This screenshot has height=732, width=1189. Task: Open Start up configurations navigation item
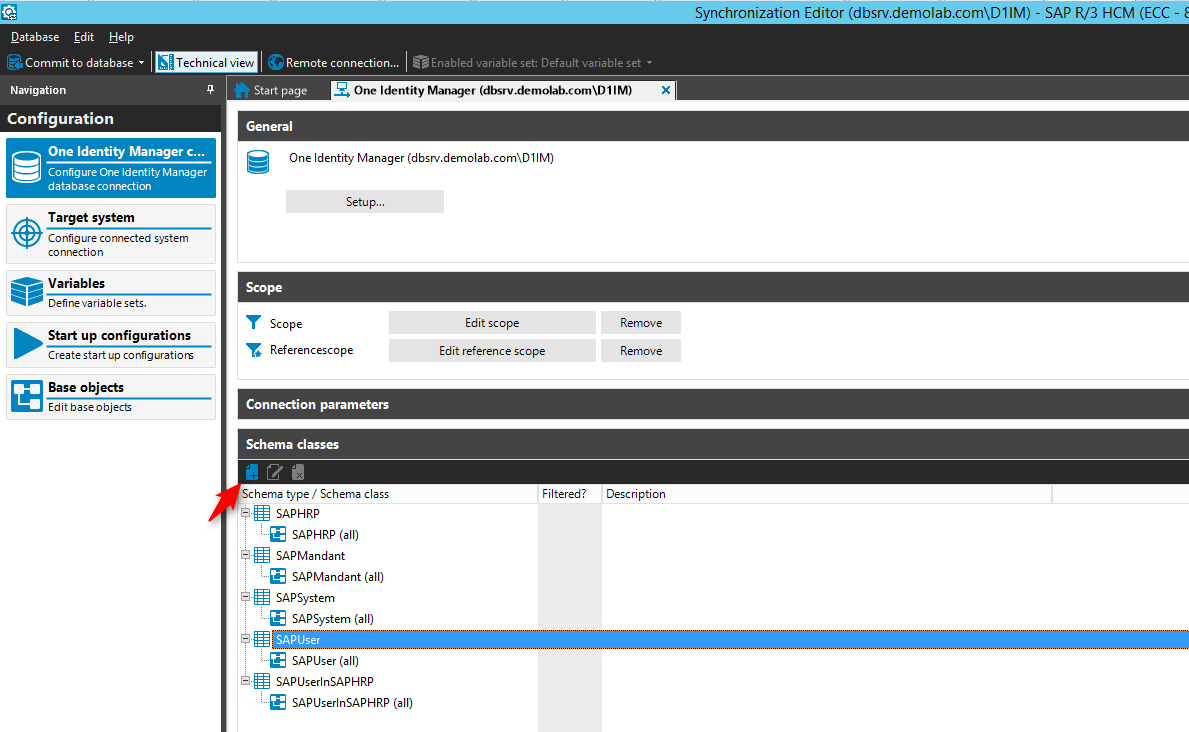click(x=111, y=344)
